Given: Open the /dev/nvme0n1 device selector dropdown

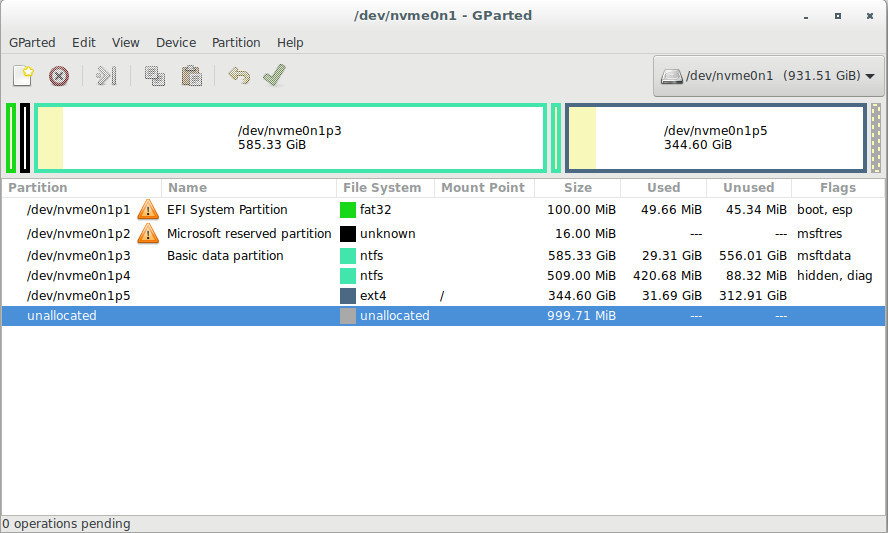Looking at the screenshot, I should [769, 76].
